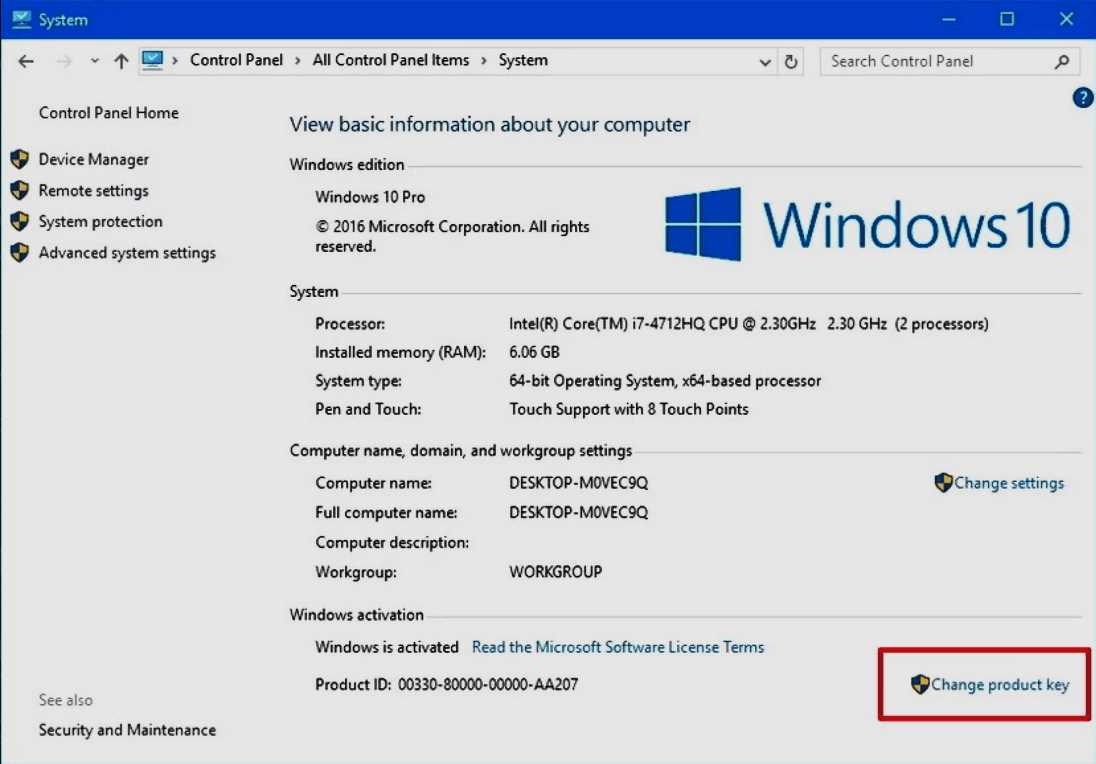
Task: Click the computer icon in address bar
Action: pos(152,60)
